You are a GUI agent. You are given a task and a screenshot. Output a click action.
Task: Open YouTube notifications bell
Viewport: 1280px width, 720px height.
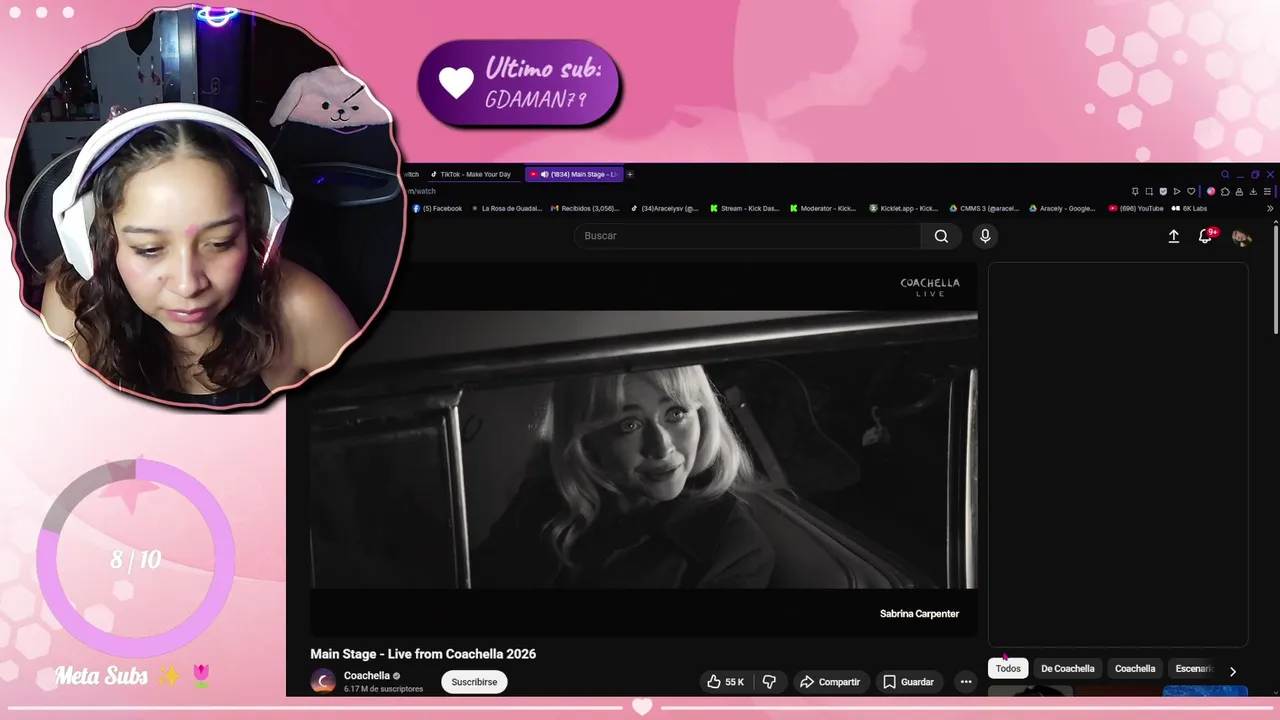coord(1206,236)
